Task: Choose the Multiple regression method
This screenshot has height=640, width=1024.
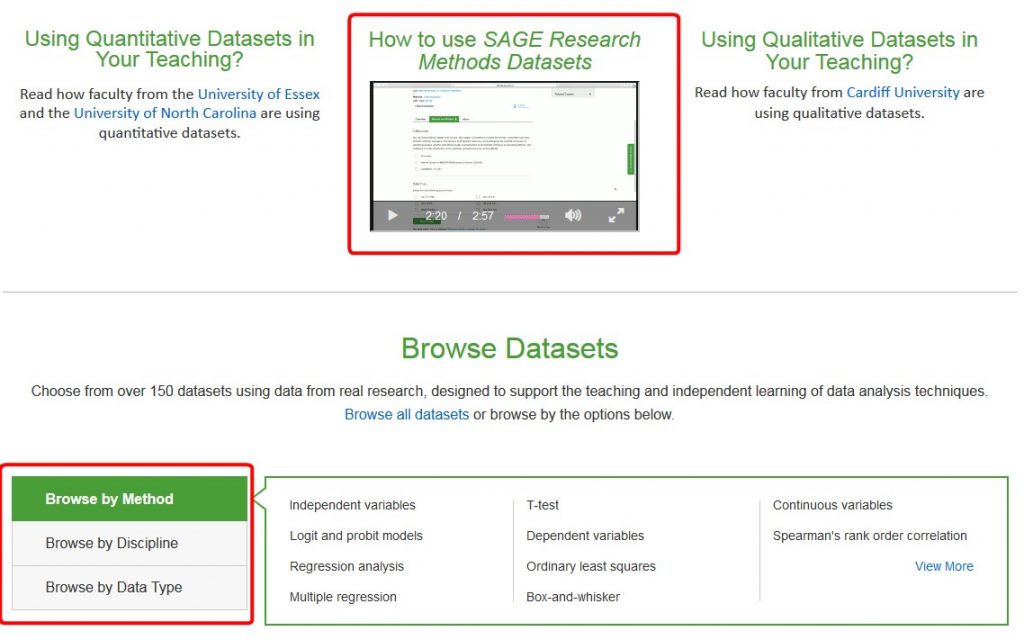Action: 343,597
